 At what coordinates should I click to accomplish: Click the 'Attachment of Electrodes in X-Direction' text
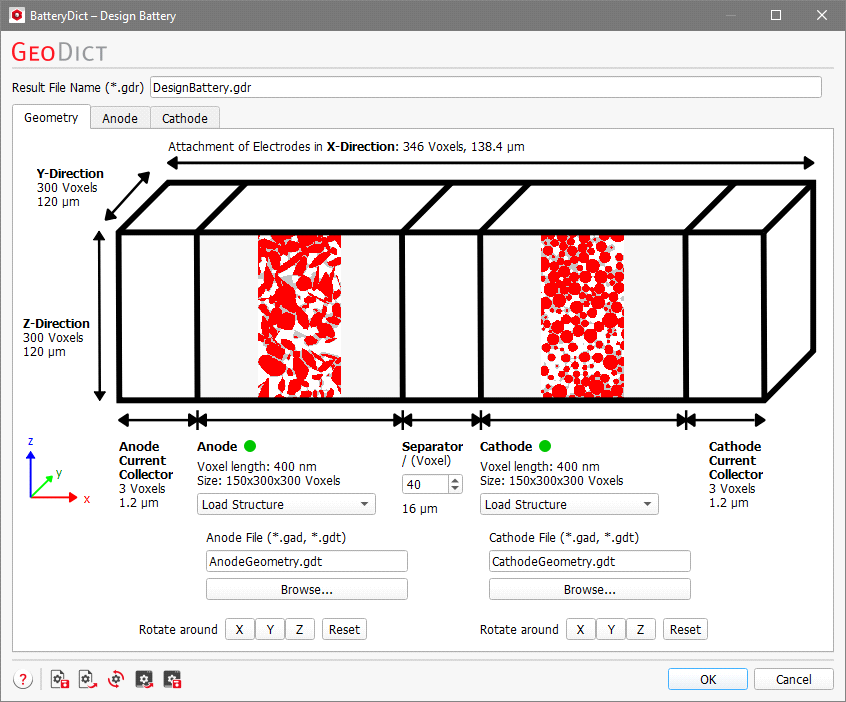click(346, 146)
